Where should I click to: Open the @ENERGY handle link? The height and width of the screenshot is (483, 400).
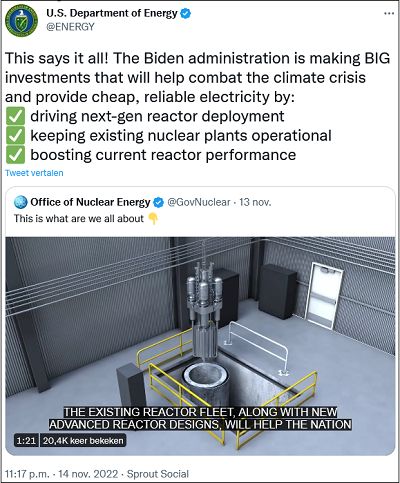[x=70, y=27]
